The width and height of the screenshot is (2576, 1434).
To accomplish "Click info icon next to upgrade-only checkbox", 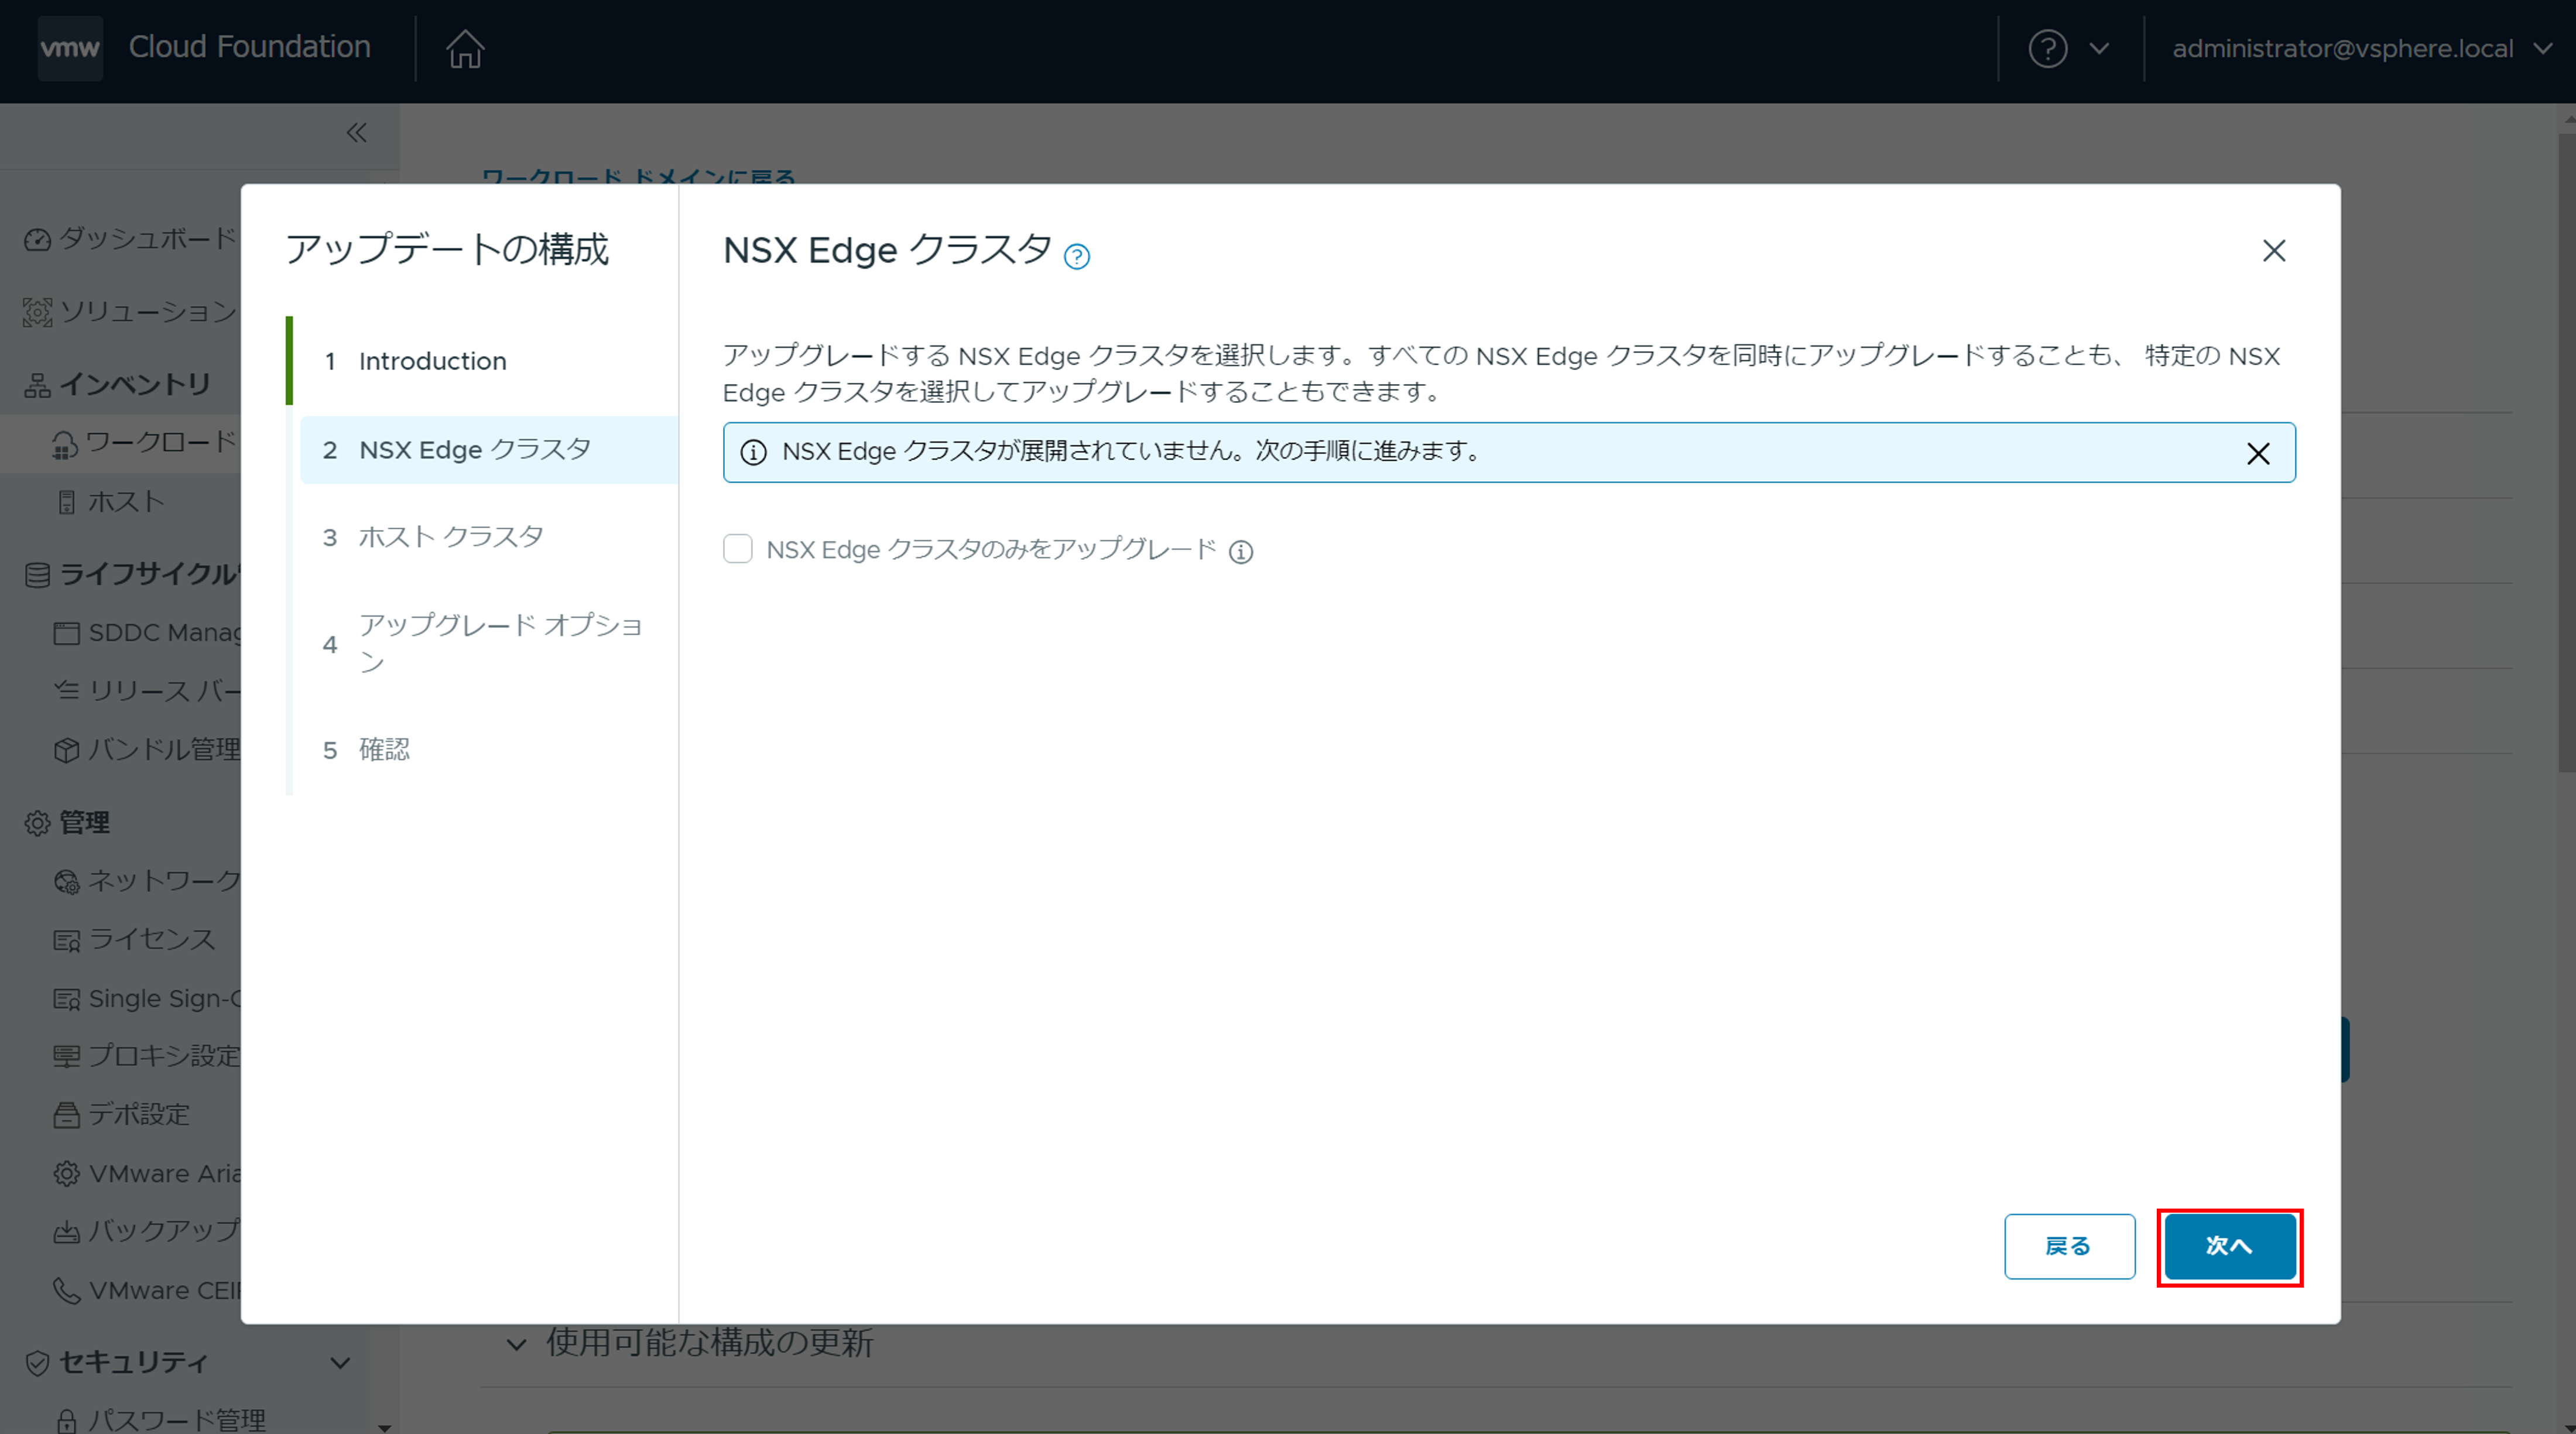I will [1240, 551].
